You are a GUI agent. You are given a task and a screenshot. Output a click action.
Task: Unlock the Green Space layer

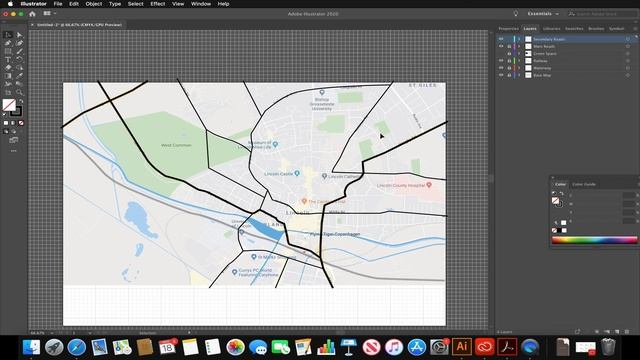[x=509, y=53]
